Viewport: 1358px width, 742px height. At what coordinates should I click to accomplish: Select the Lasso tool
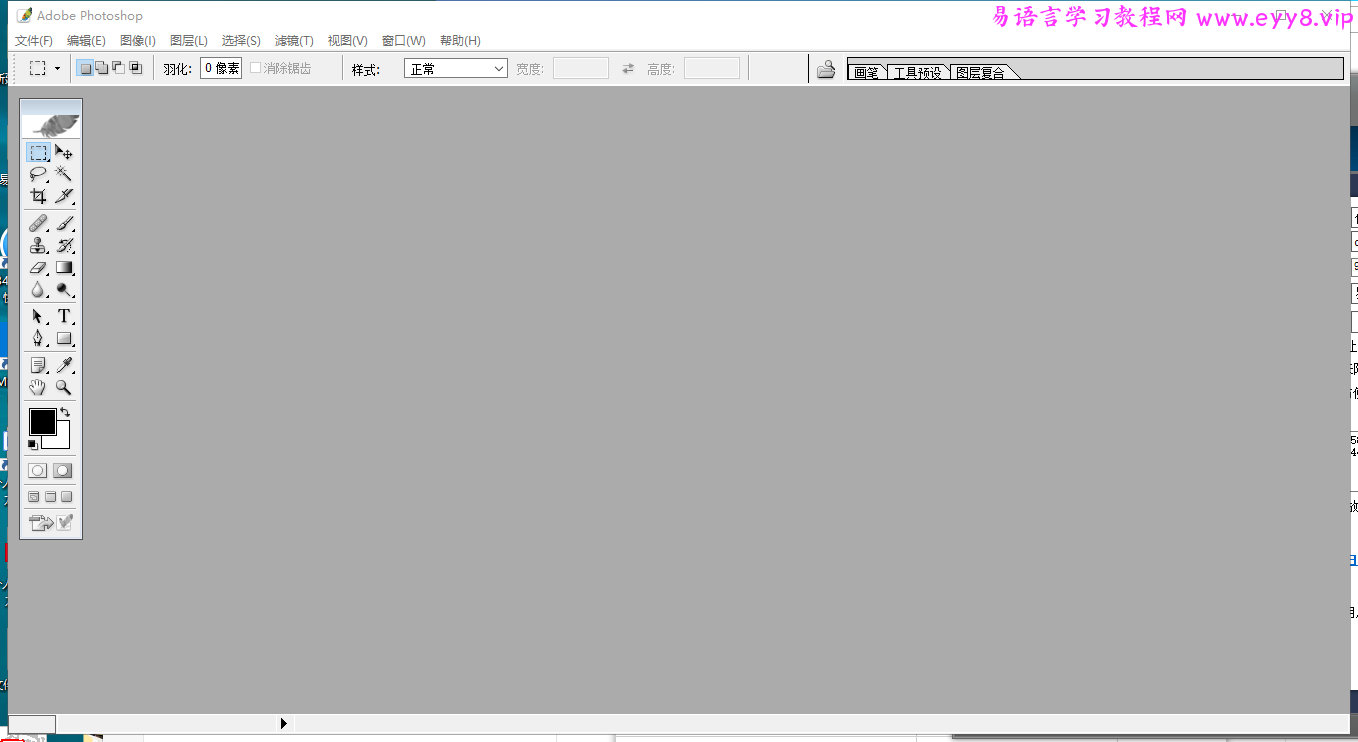(x=38, y=174)
